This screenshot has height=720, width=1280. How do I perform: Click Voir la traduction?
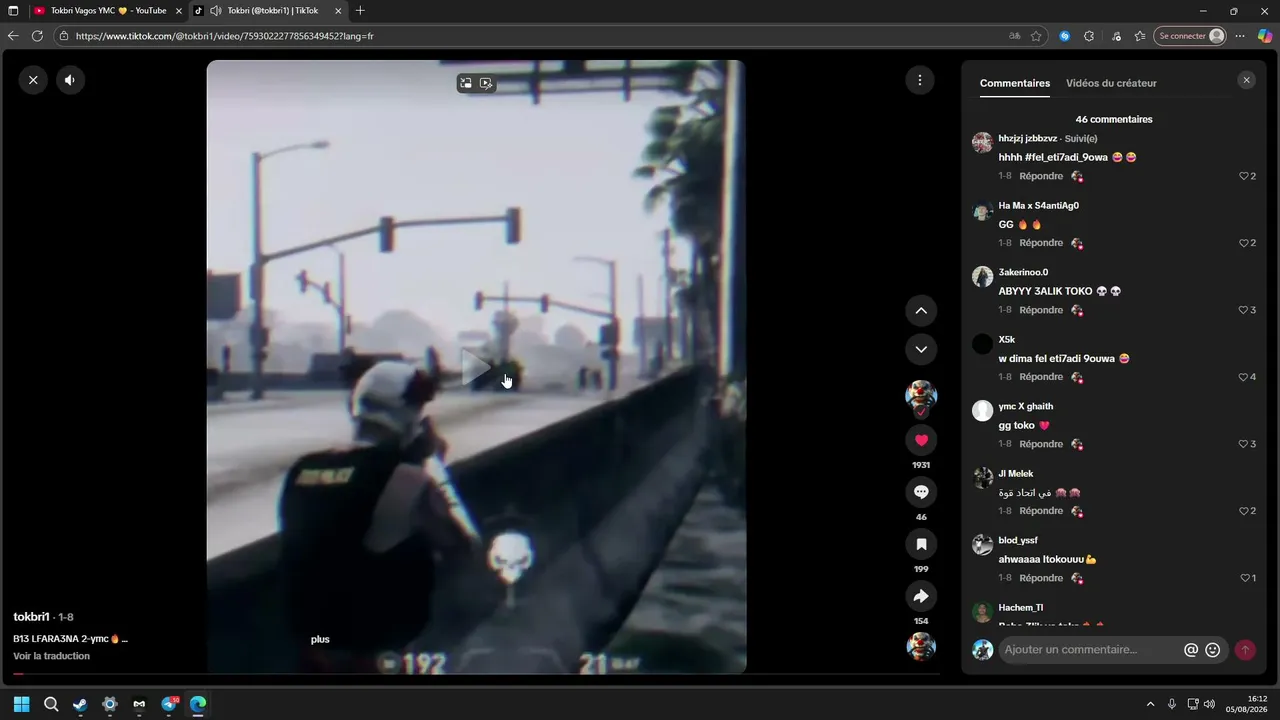coord(51,656)
